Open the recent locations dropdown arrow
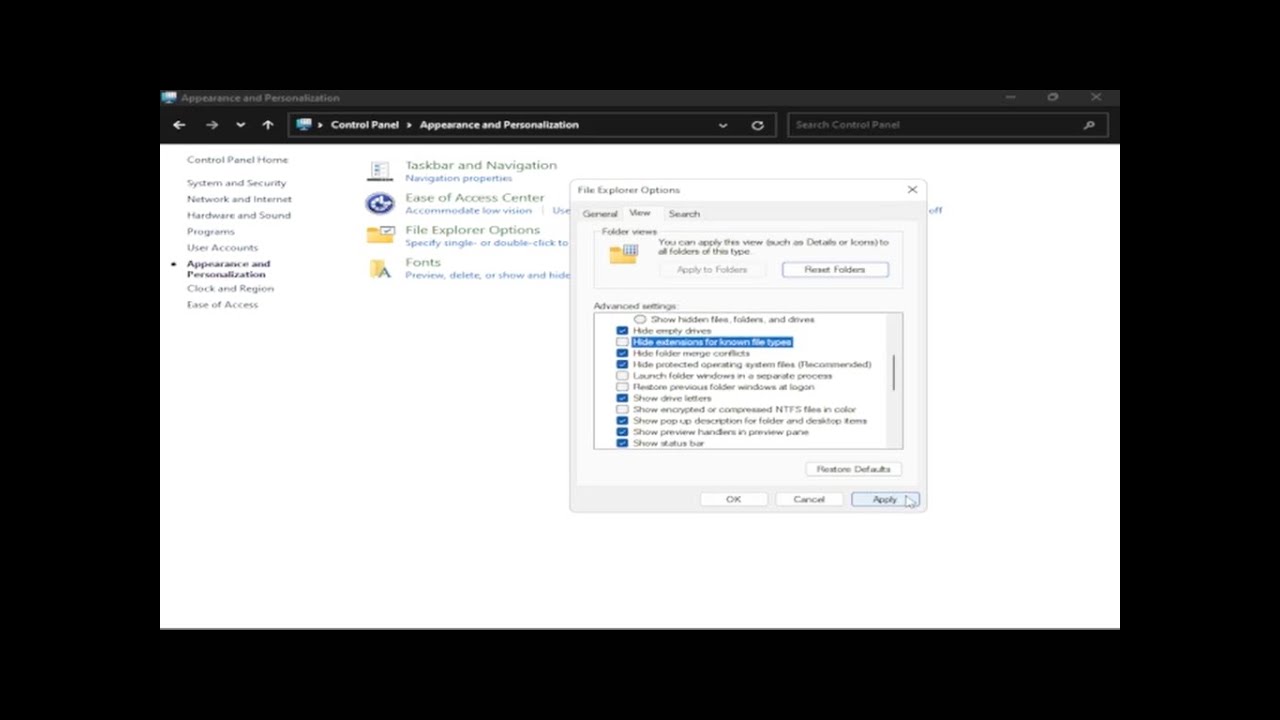 (x=240, y=125)
